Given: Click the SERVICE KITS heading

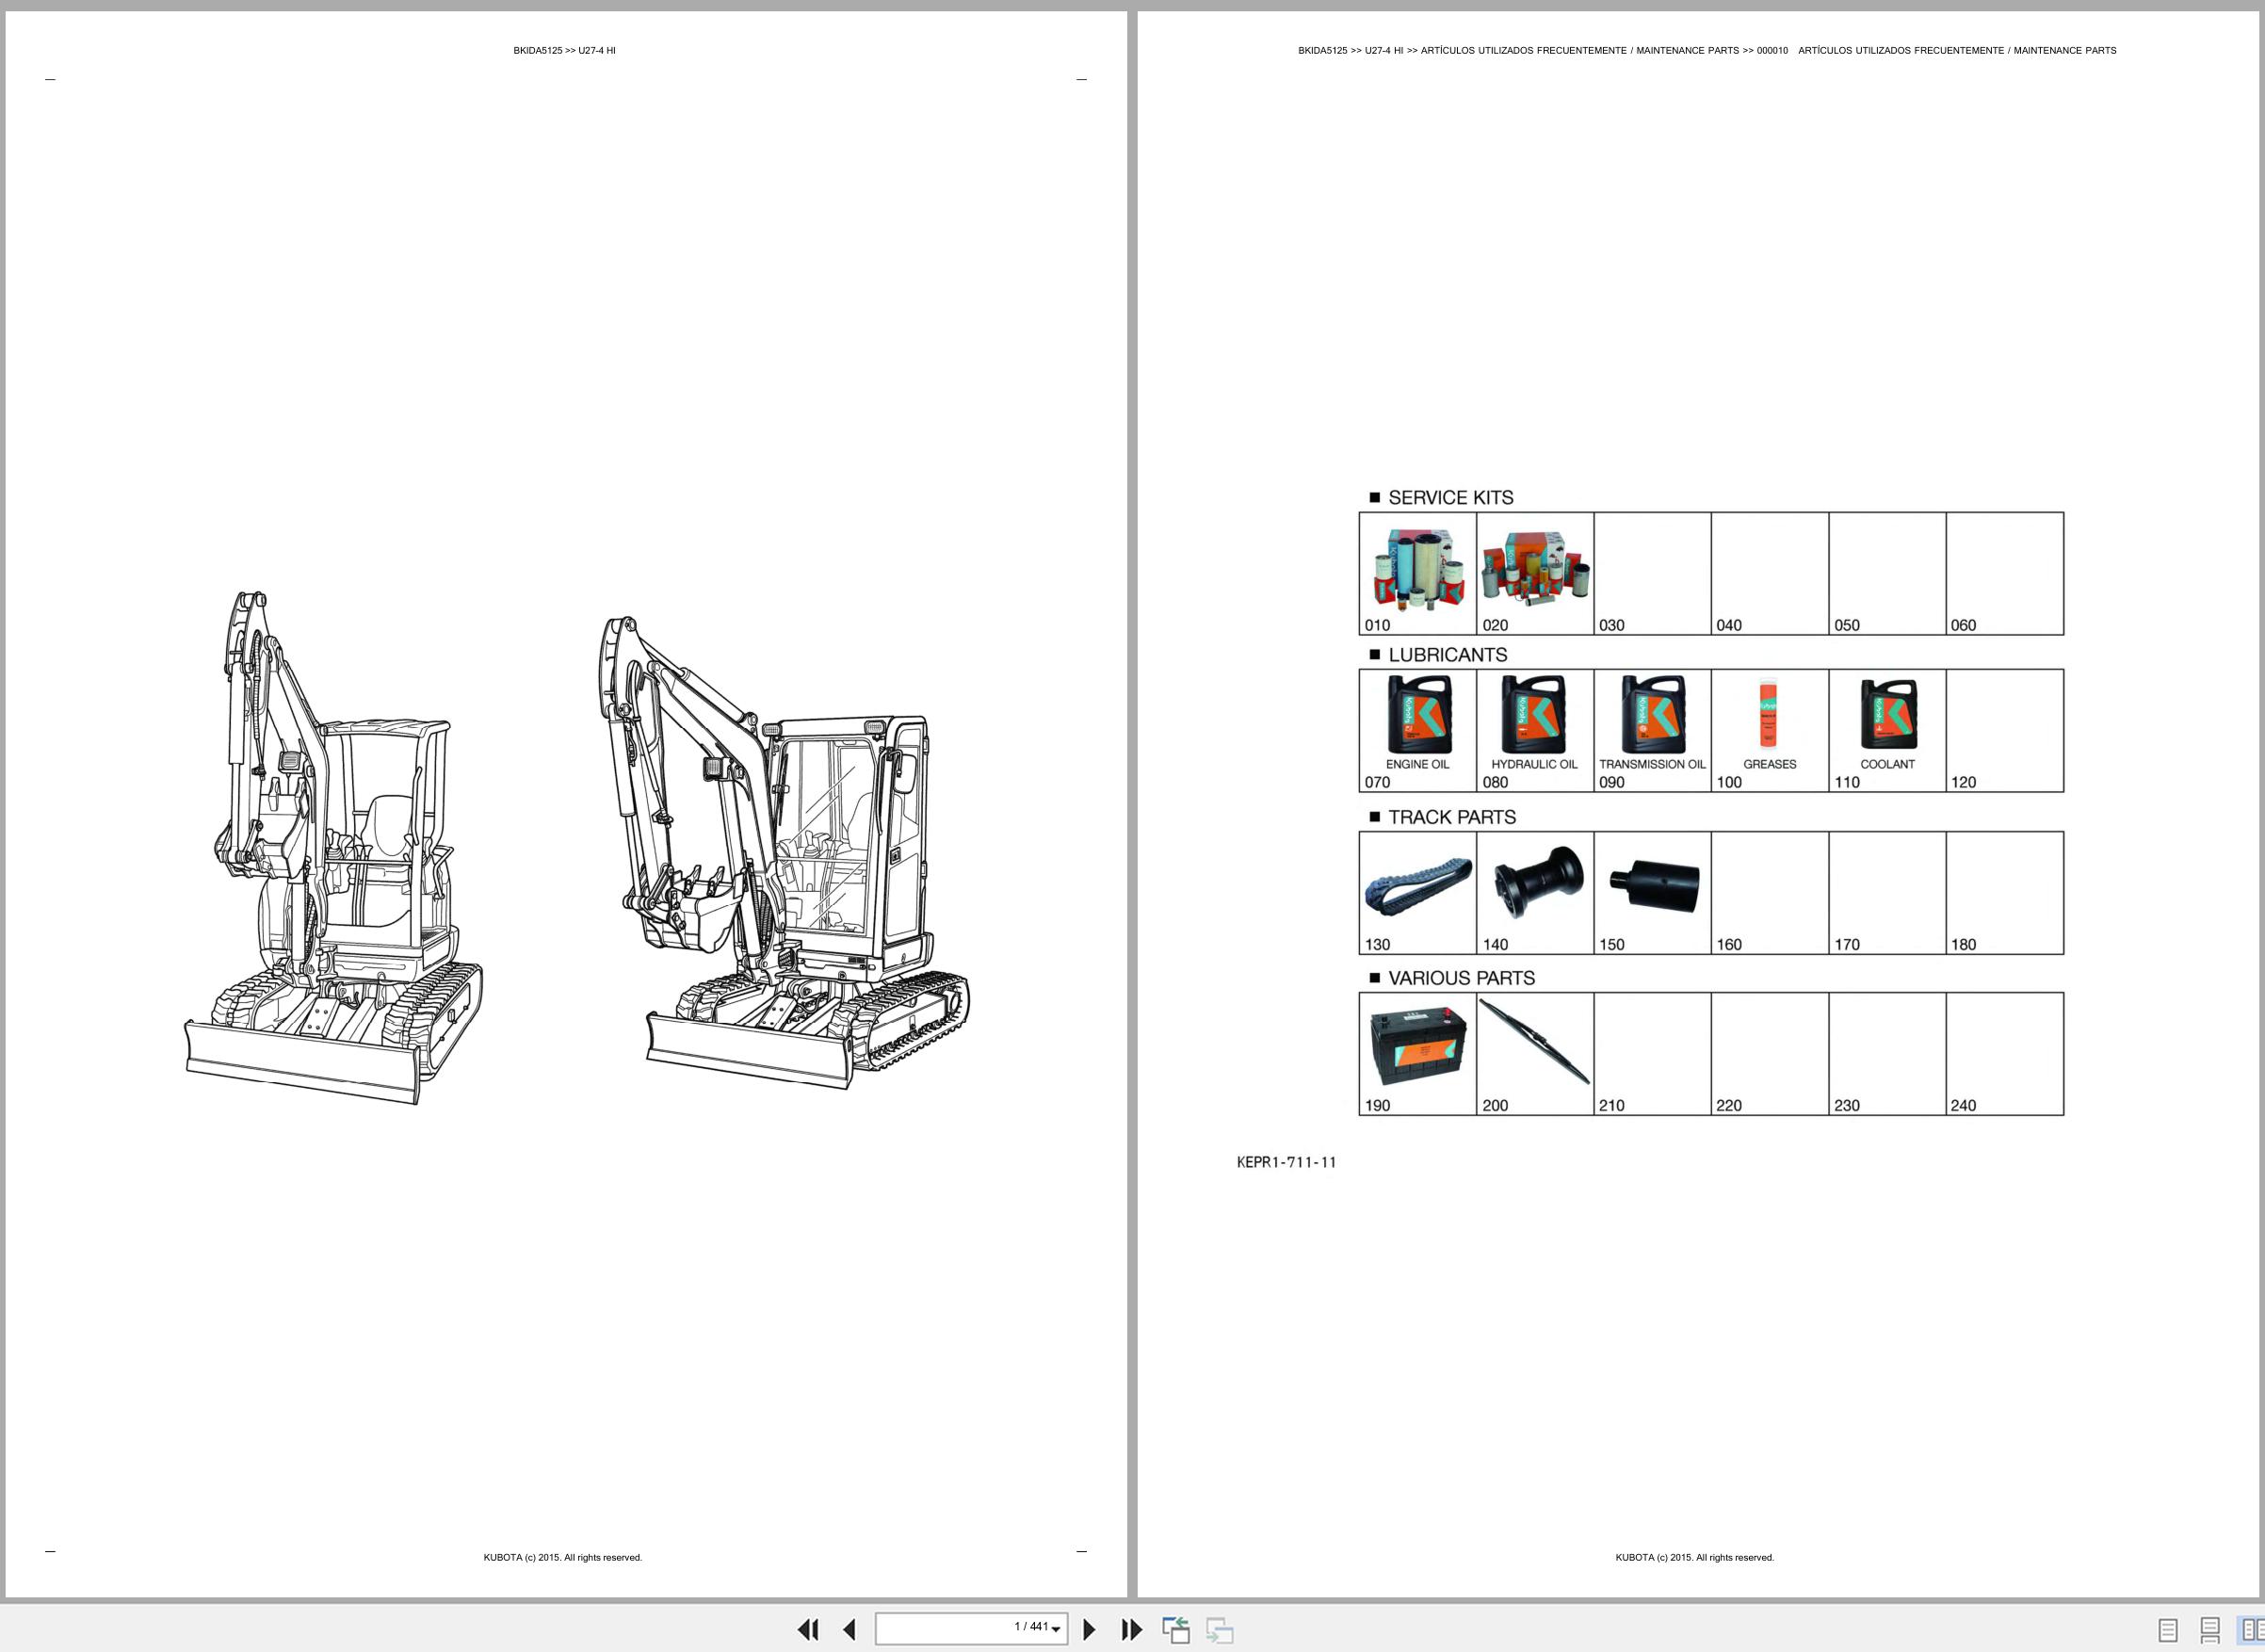Looking at the screenshot, I should pos(1450,498).
